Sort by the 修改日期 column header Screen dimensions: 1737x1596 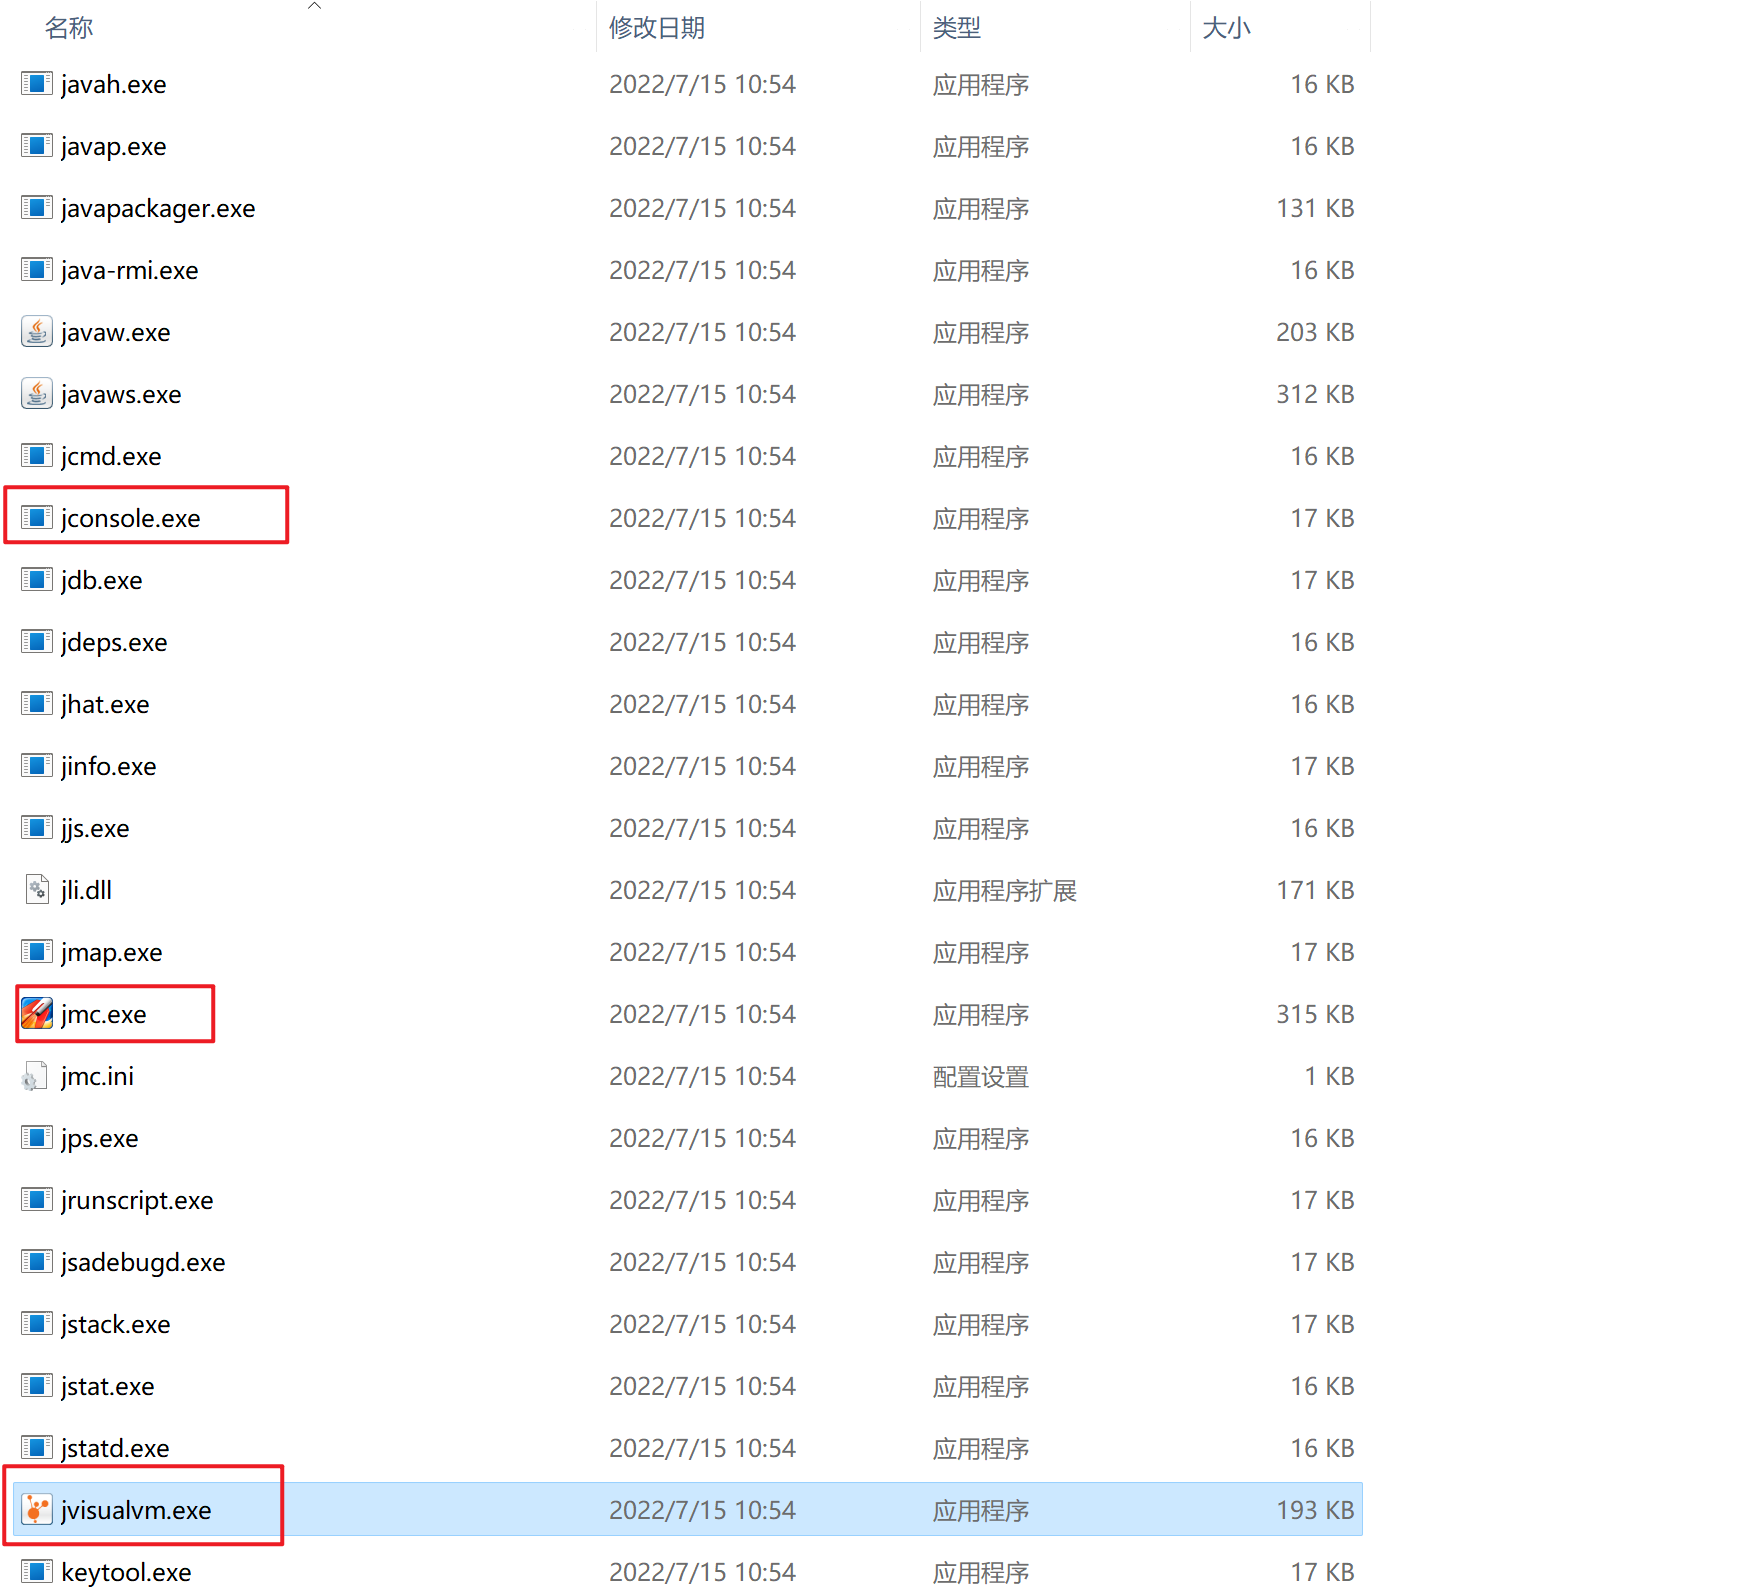[657, 28]
